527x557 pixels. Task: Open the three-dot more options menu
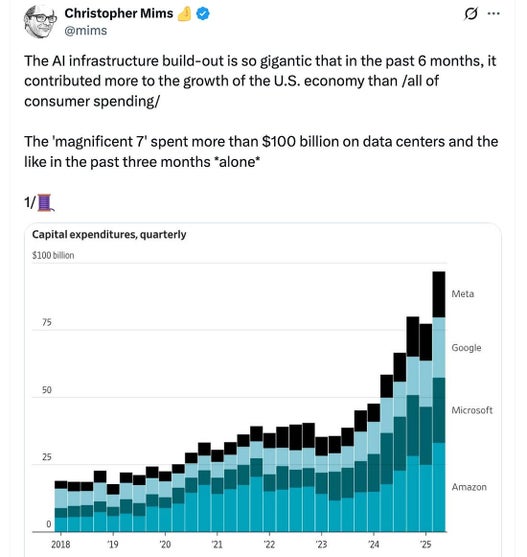point(493,13)
